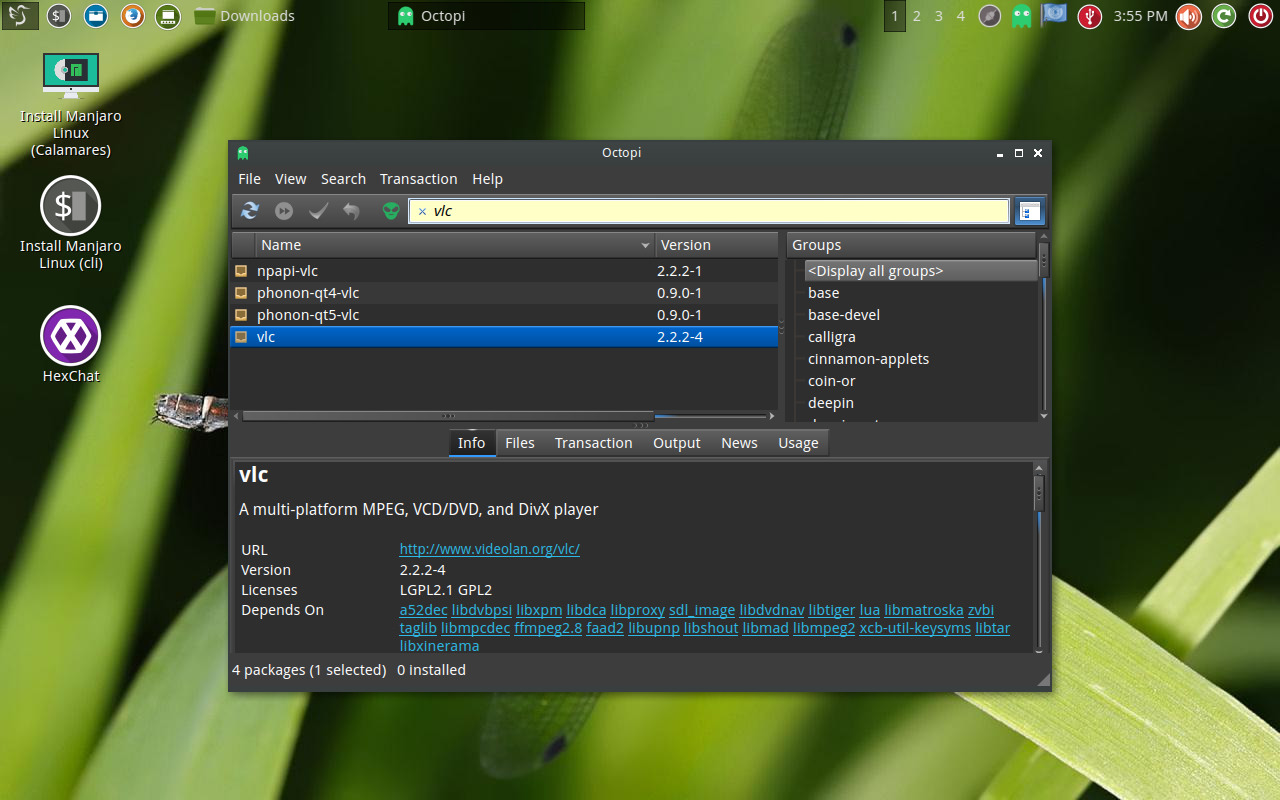This screenshot has height=800, width=1280.
Task: Switch to the Usage tab
Action: click(x=798, y=443)
